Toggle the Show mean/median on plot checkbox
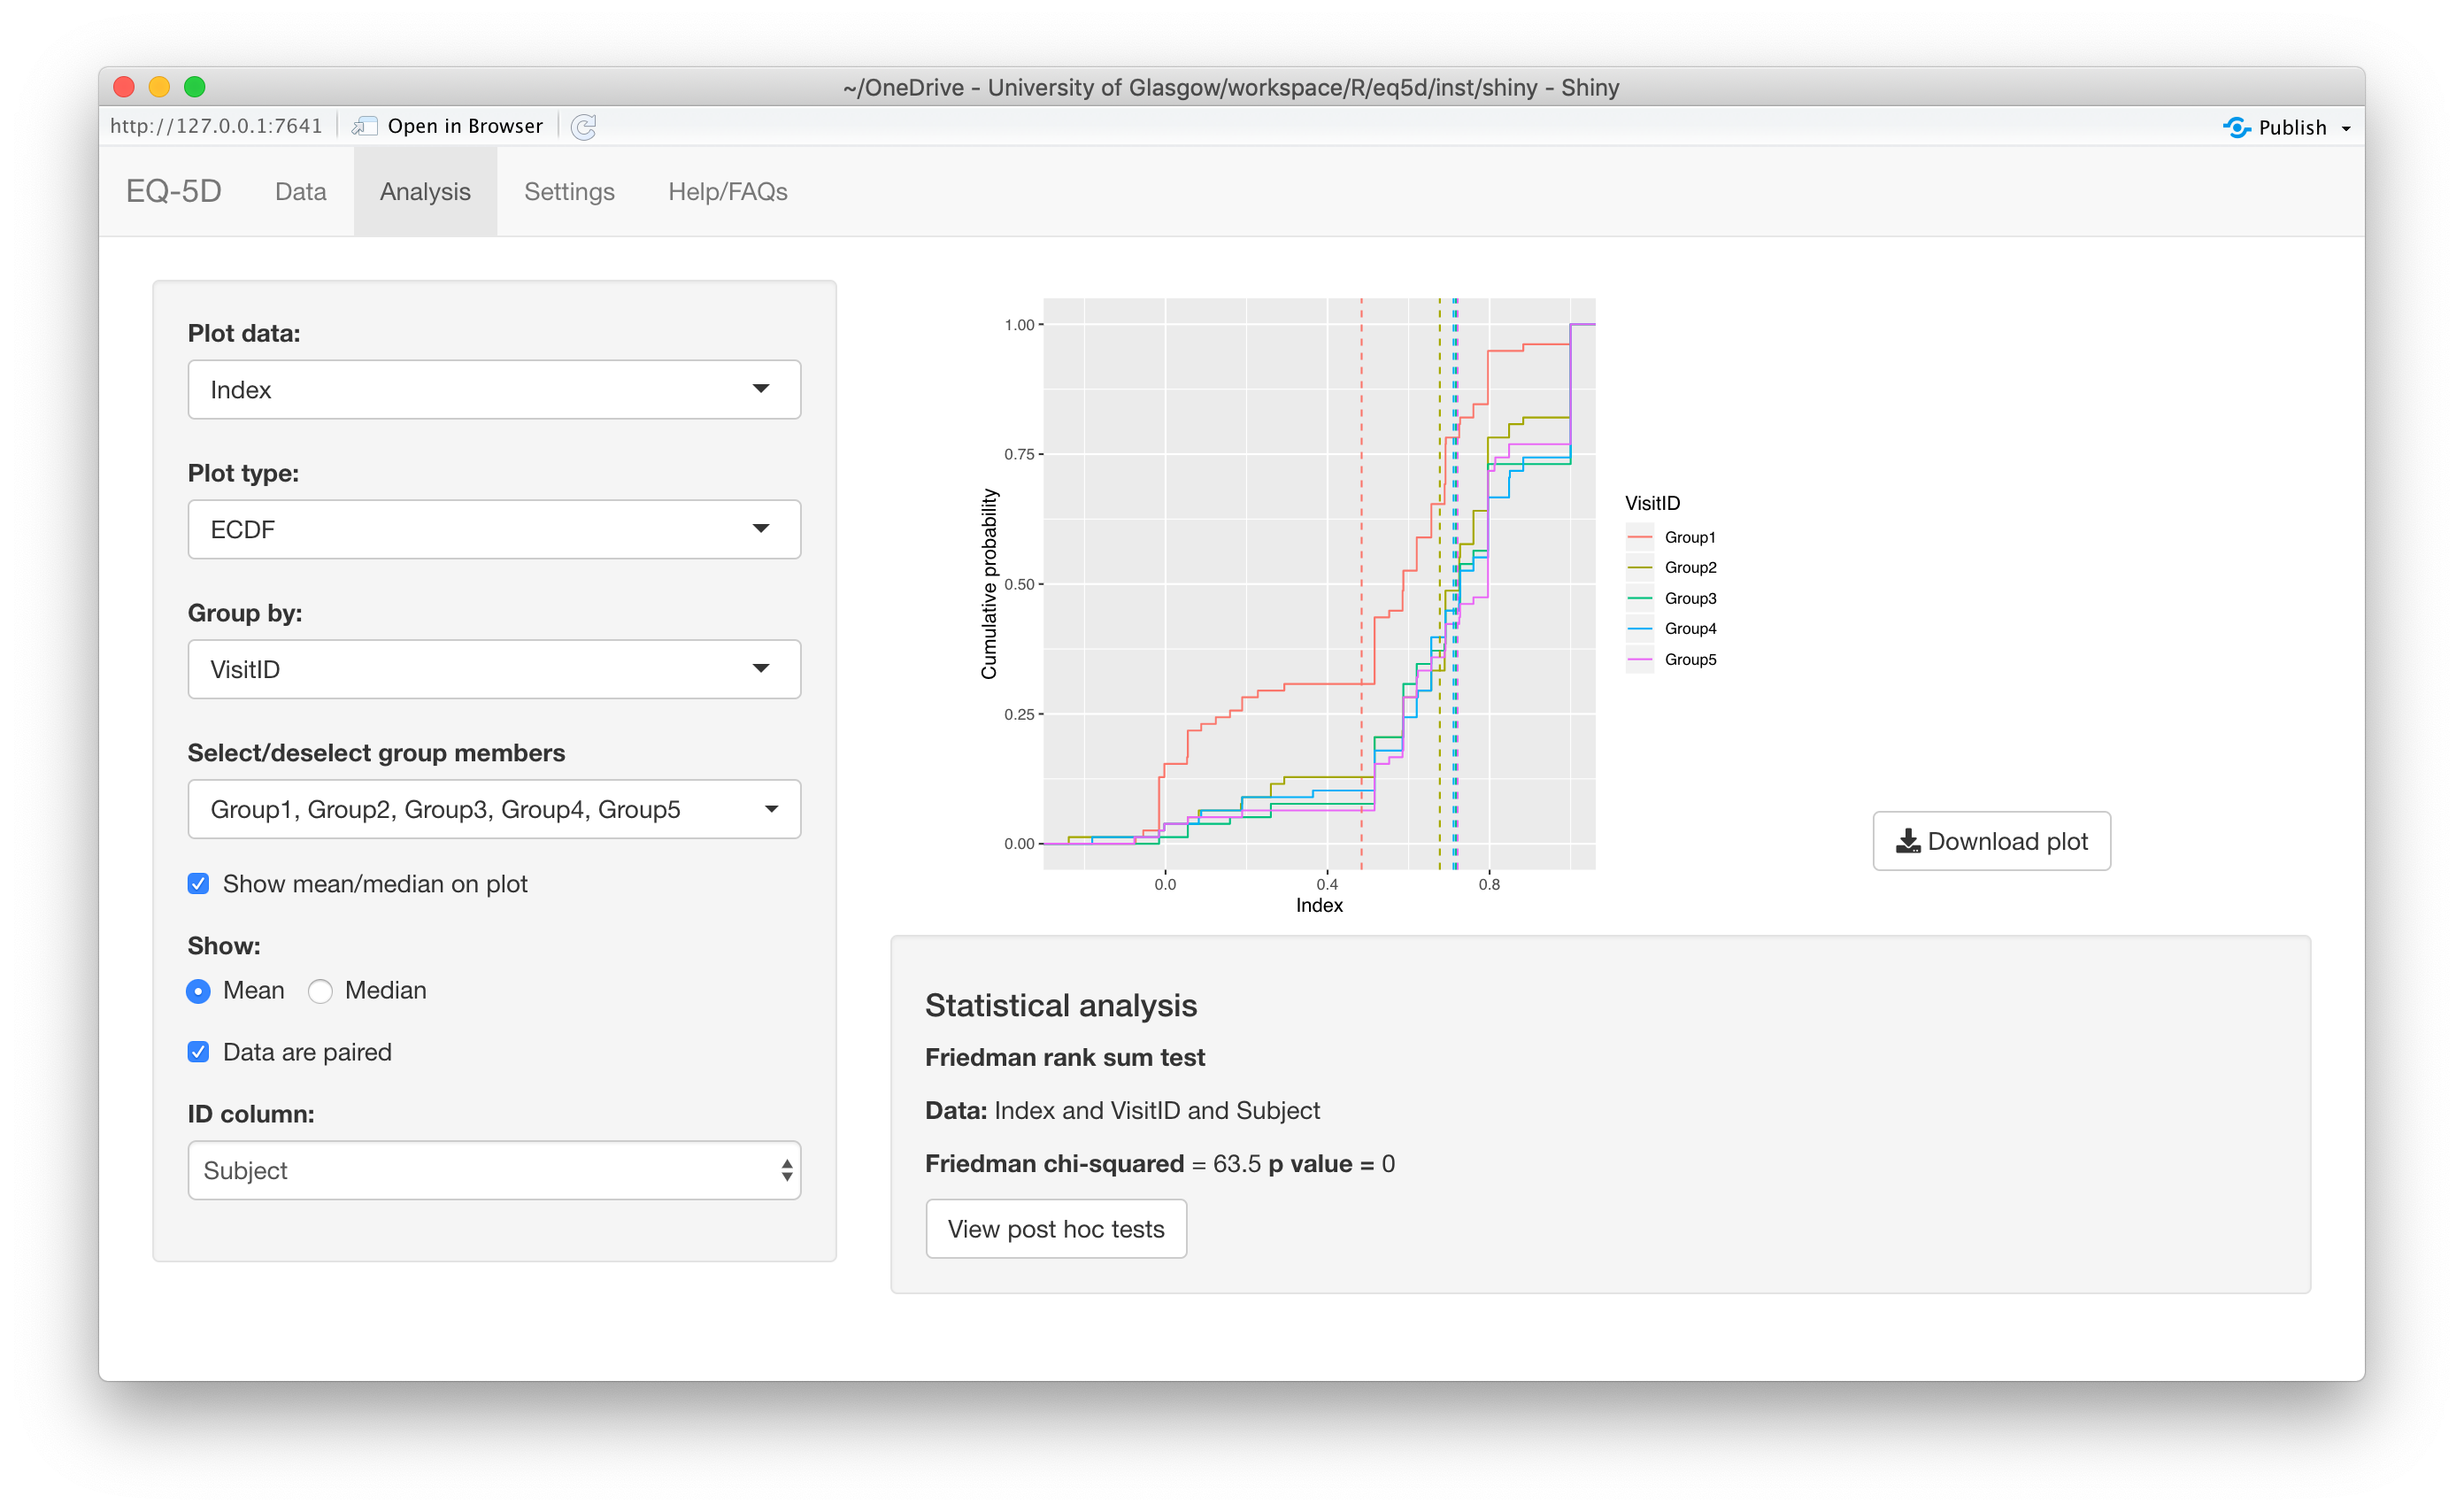Viewport: 2464px width, 1512px height. pos(197,883)
